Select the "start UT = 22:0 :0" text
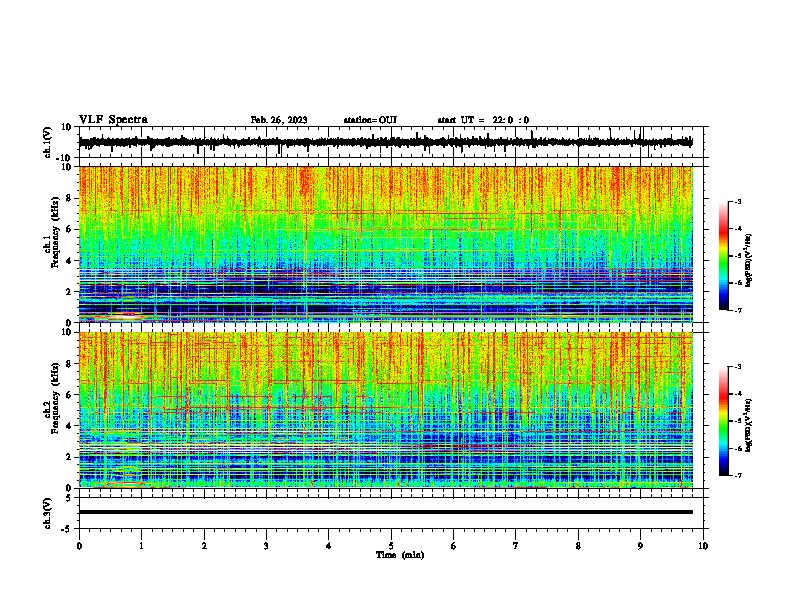The image size is (792, 612). click(483, 120)
